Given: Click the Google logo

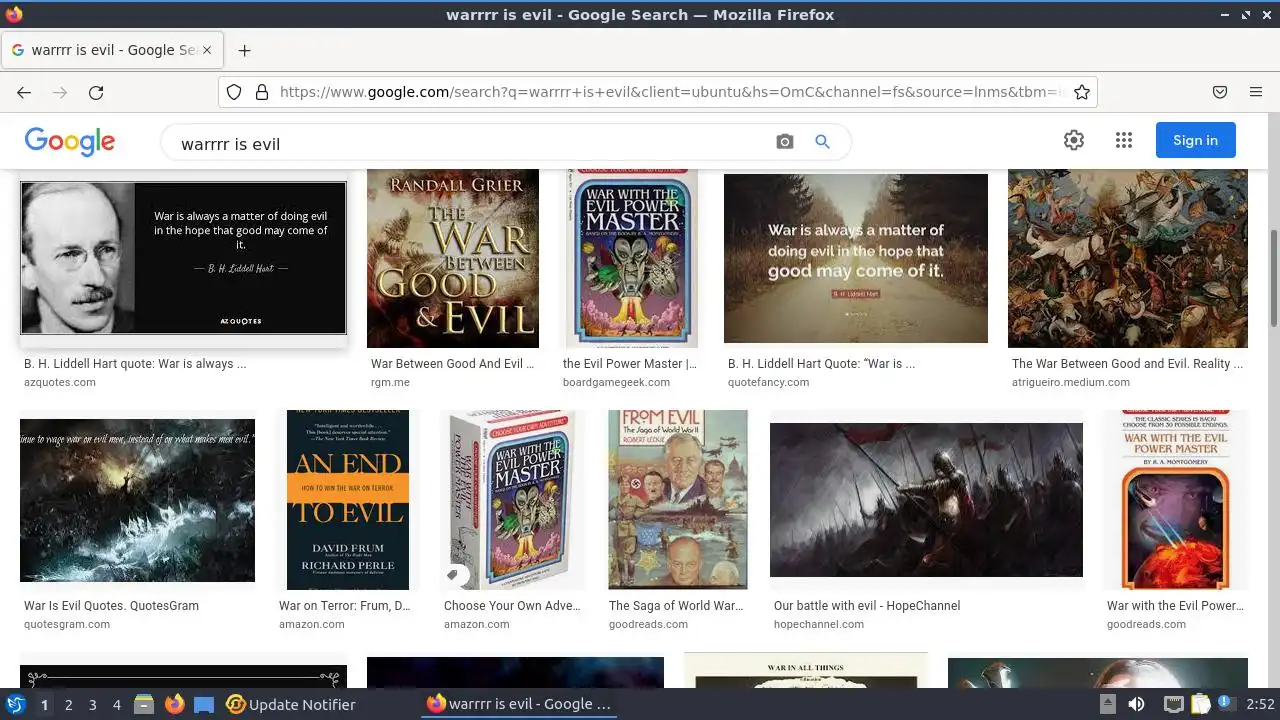Looking at the screenshot, I should pos(70,142).
